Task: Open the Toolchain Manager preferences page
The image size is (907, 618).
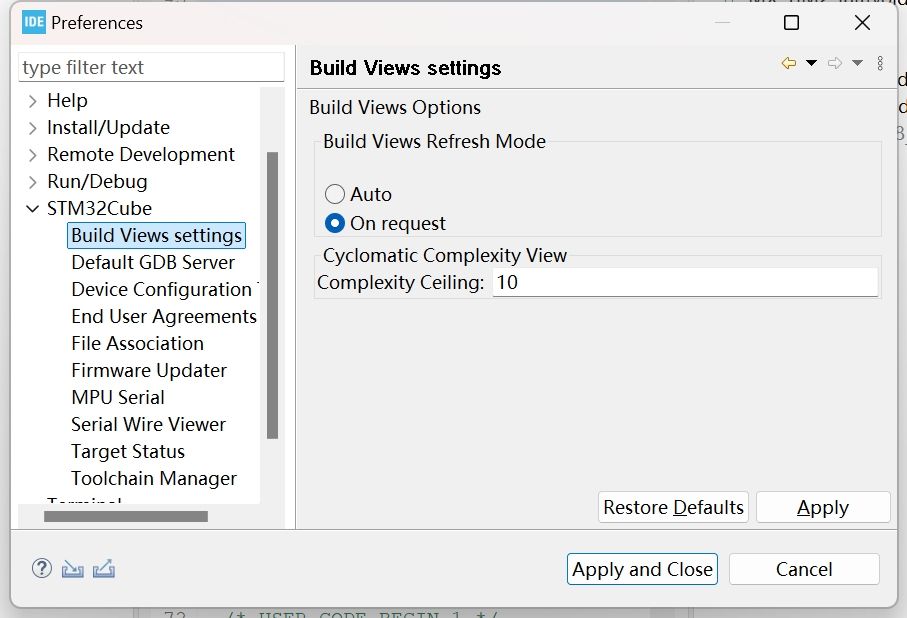Action: point(154,479)
